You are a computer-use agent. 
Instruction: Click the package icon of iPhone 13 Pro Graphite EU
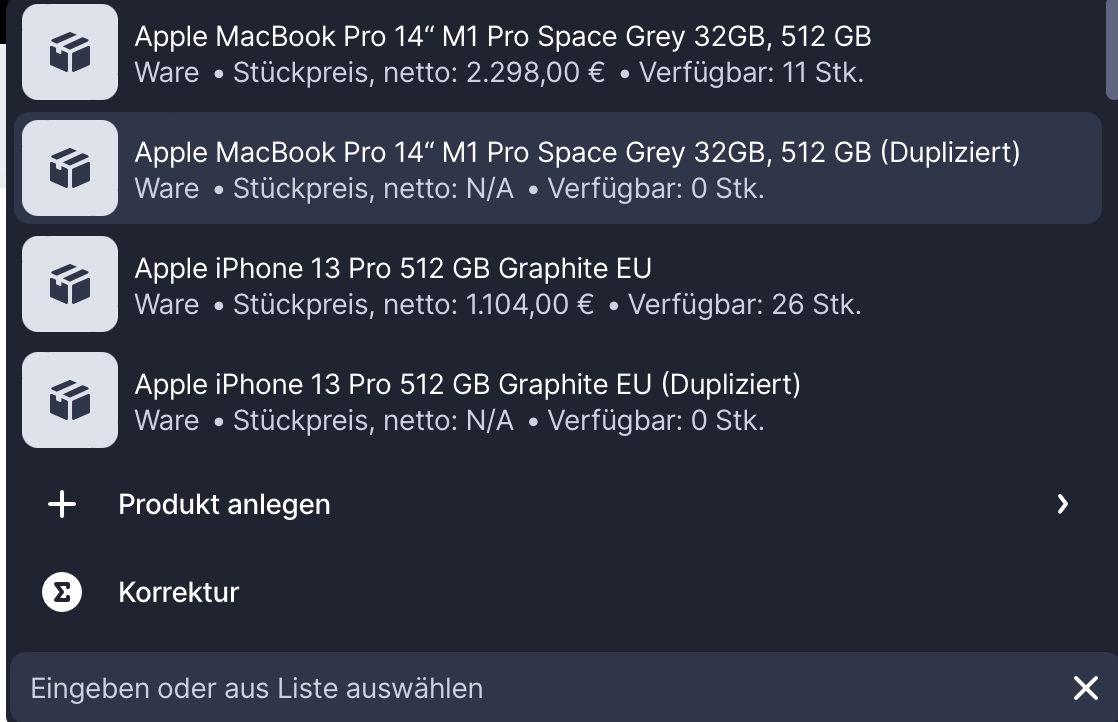tap(70, 284)
